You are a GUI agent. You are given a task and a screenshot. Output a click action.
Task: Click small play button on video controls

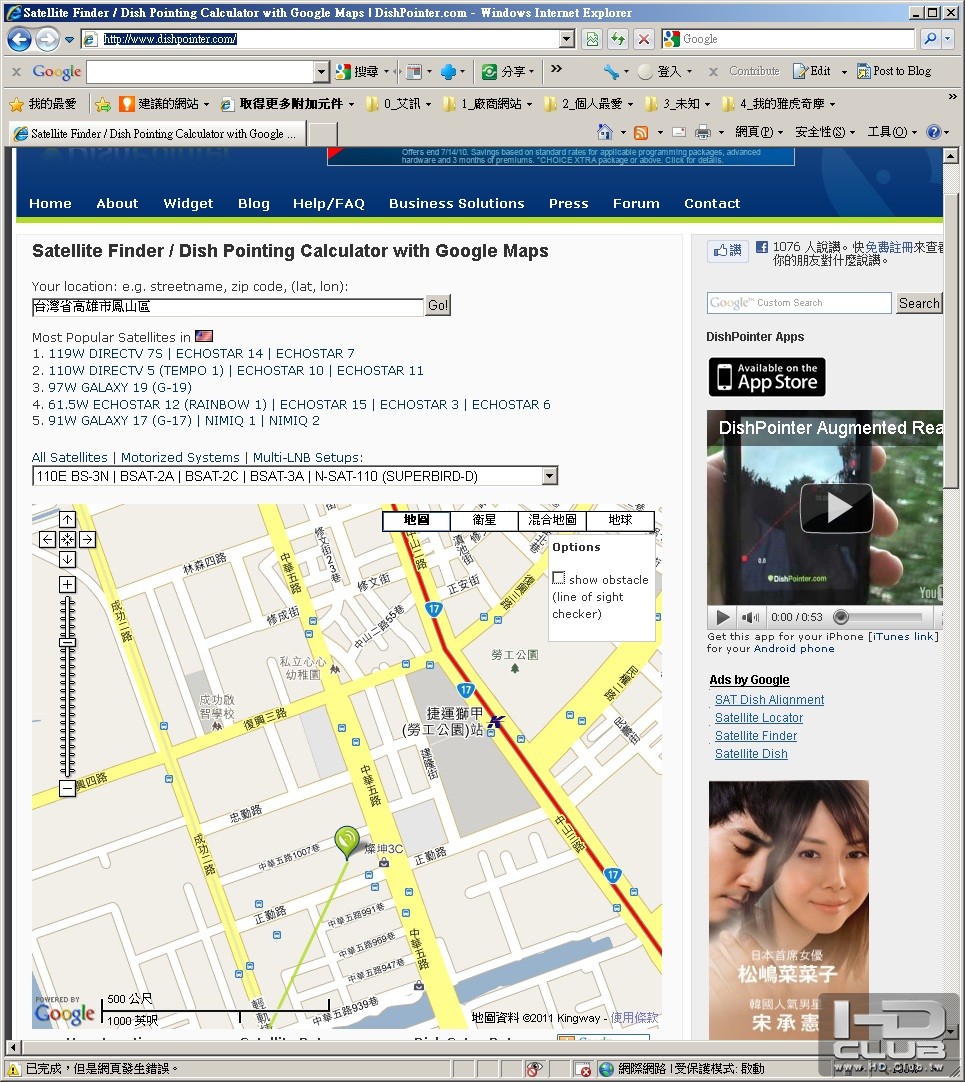(722, 617)
